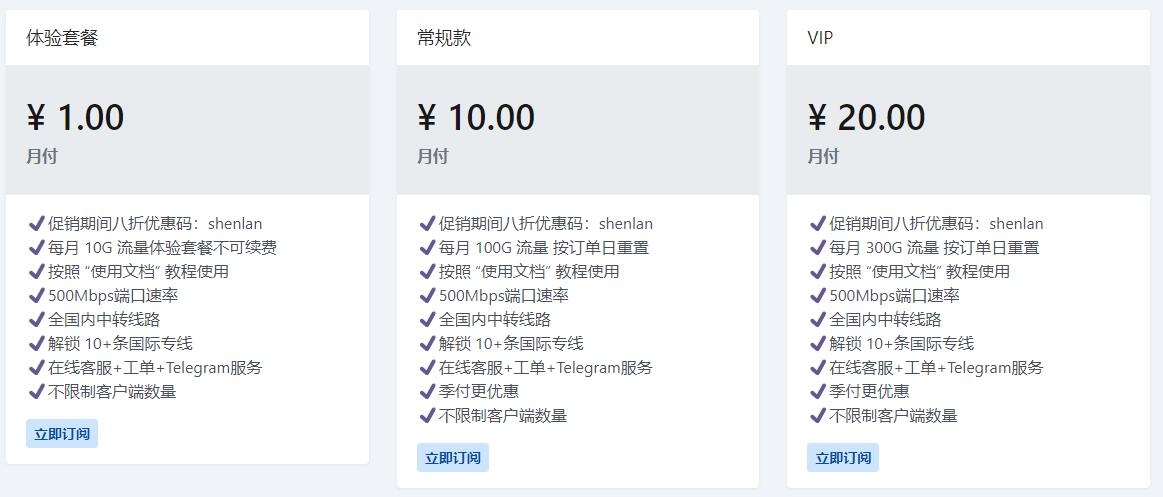Click the shenlan promo code in 体验套餐
The height and width of the screenshot is (497, 1163).
(x=235, y=224)
